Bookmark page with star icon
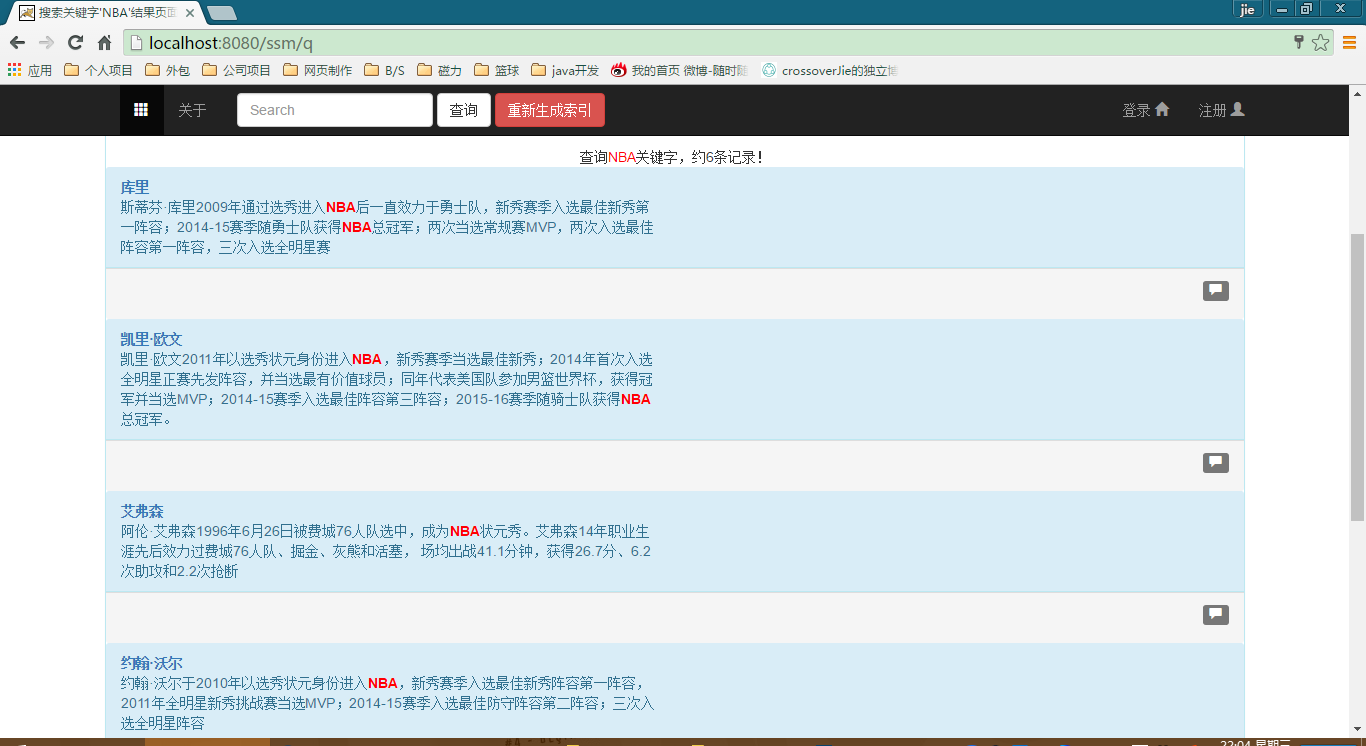This screenshot has width=1366, height=746. [1321, 42]
